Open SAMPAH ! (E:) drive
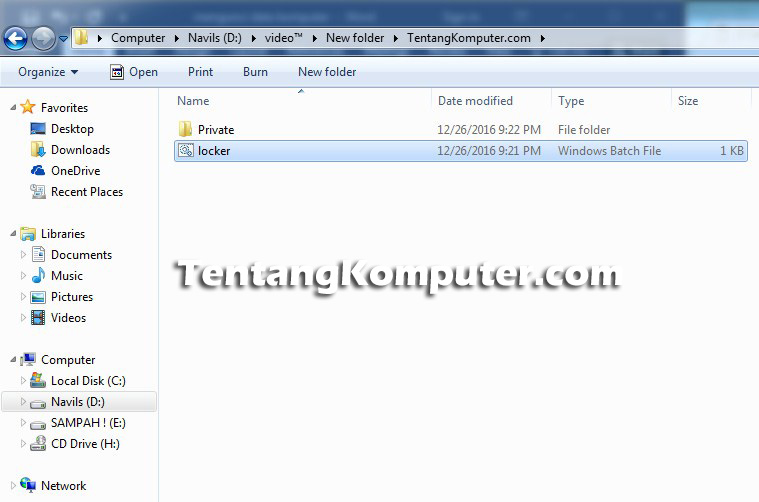This screenshot has width=759, height=502. [x=88, y=423]
